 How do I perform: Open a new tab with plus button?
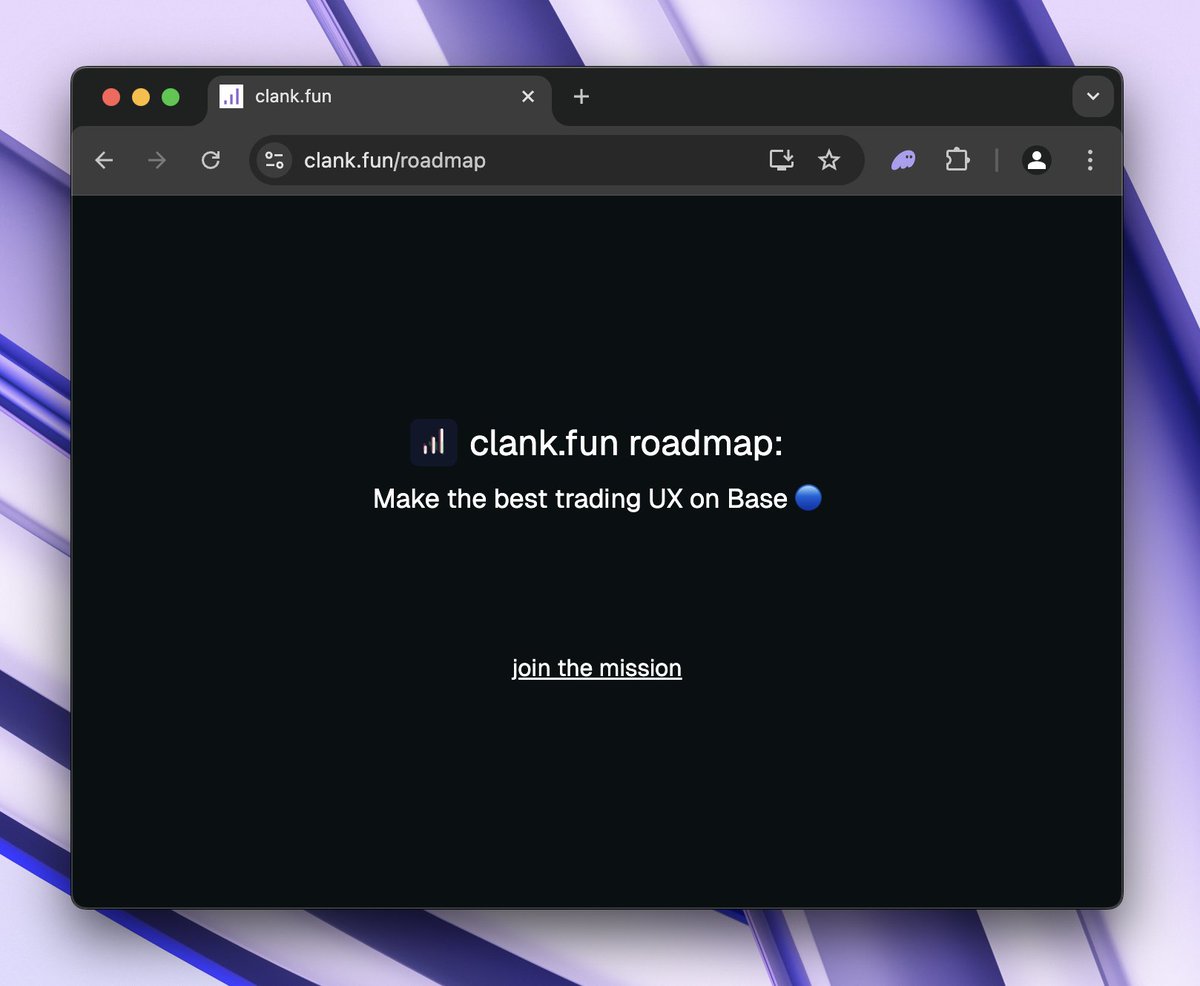tap(582, 97)
